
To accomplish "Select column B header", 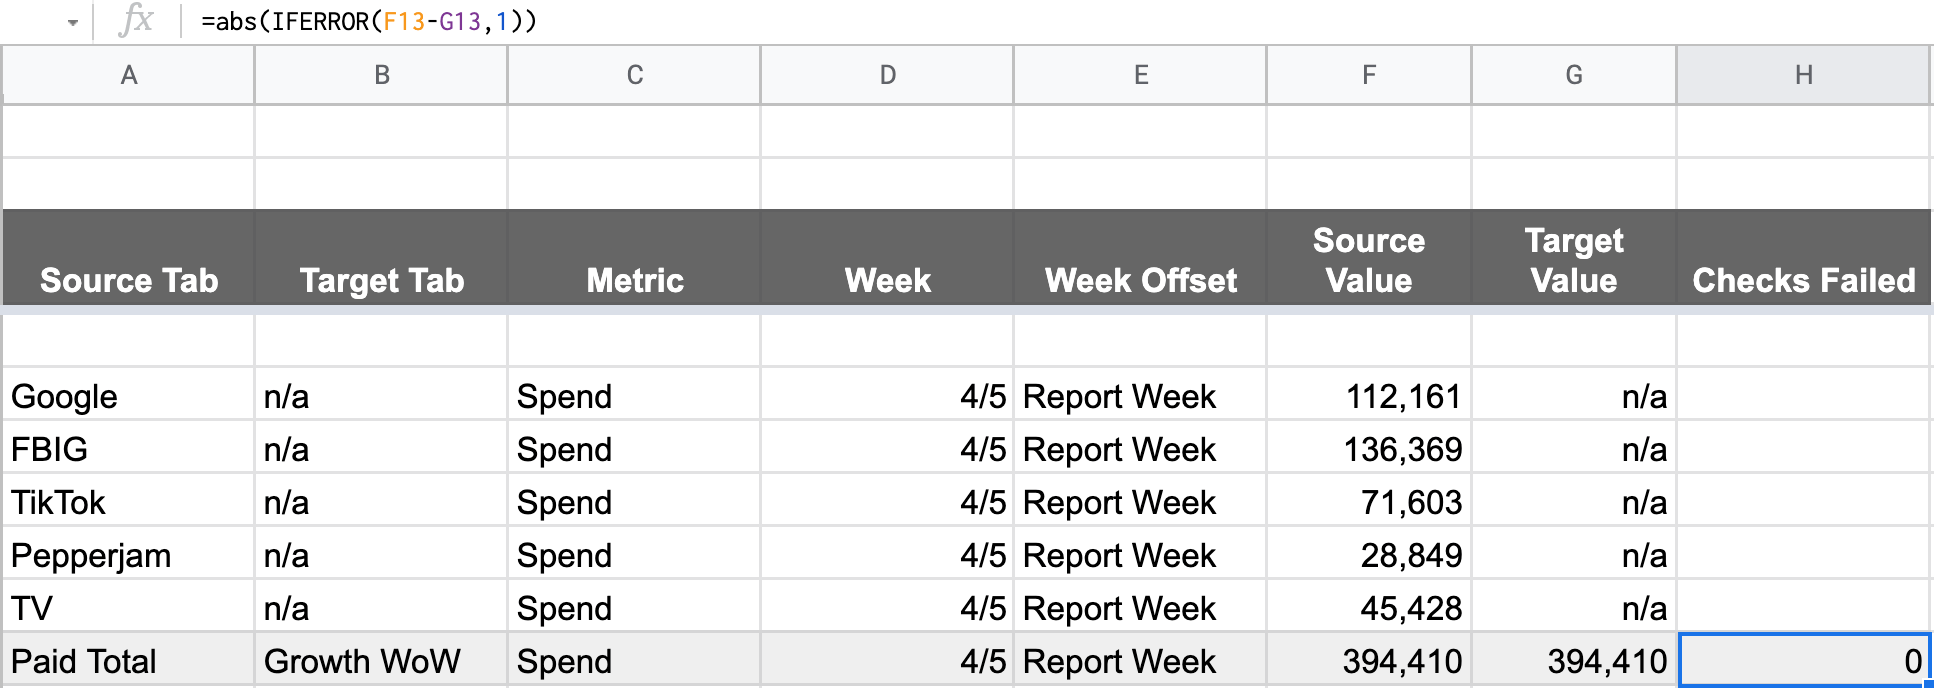I will coord(381,75).
